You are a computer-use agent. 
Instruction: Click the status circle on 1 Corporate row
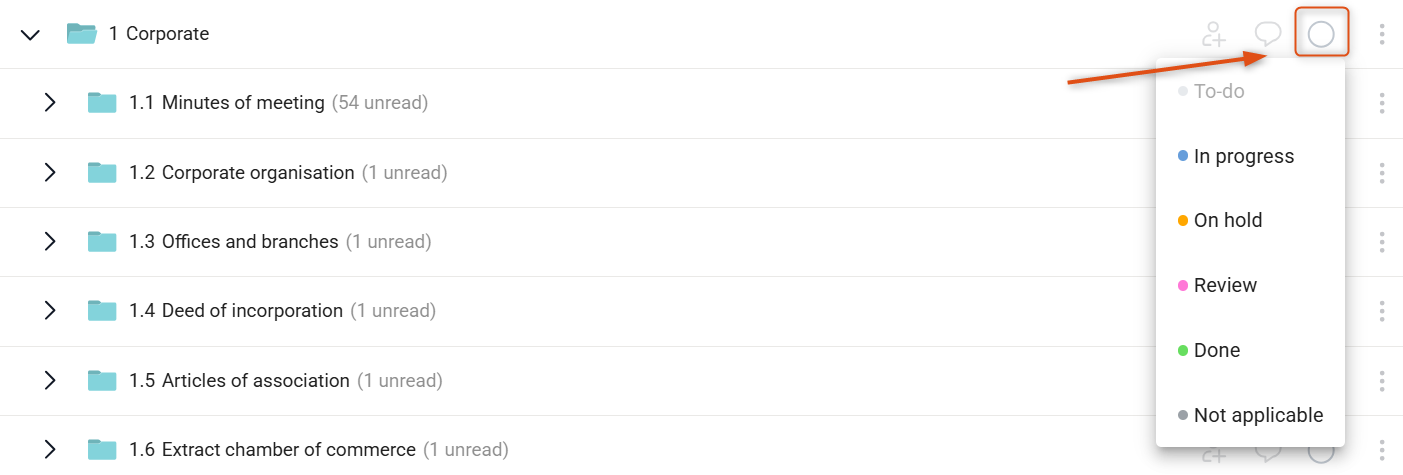pyautogui.click(x=1321, y=34)
